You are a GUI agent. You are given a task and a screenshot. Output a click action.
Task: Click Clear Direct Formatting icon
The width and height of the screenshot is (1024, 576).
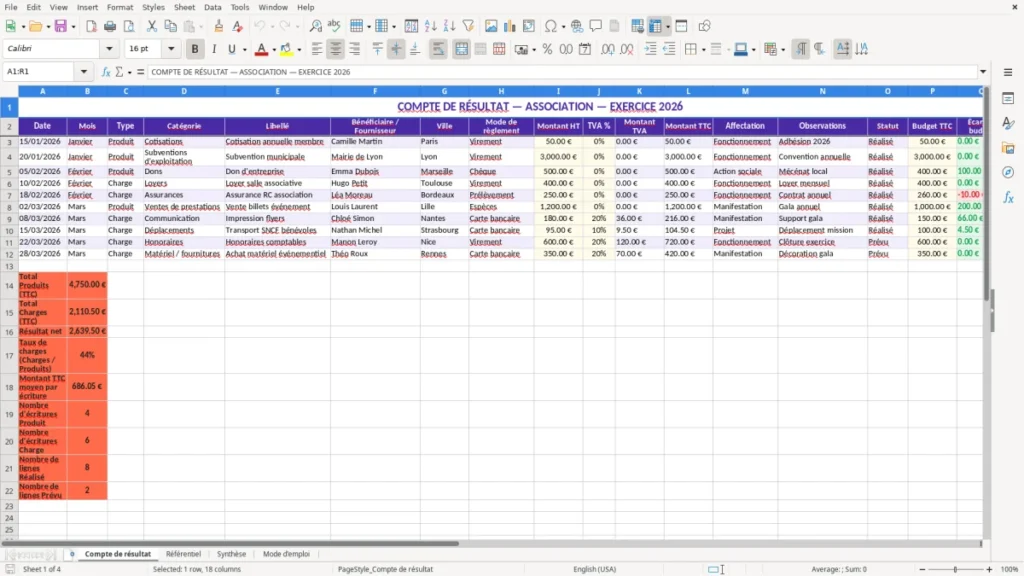coord(238,26)
